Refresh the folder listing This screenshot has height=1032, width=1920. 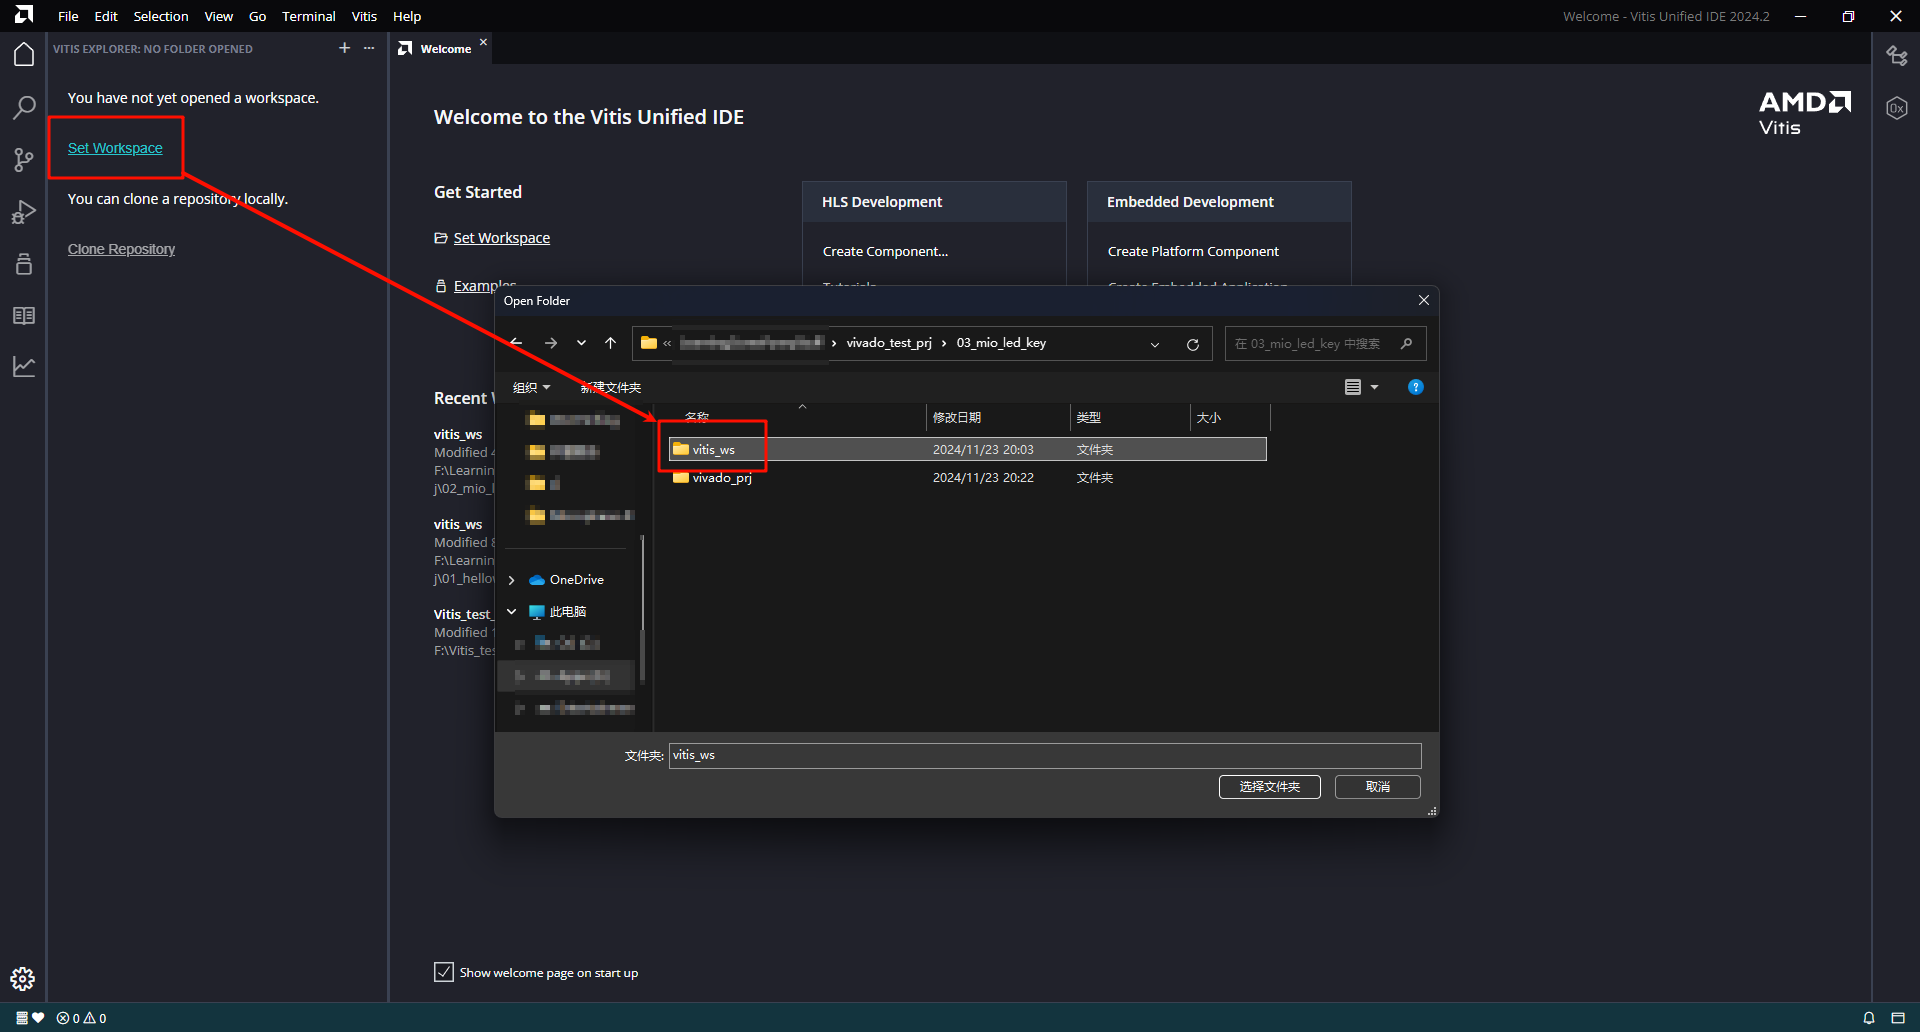[1193, 344]
